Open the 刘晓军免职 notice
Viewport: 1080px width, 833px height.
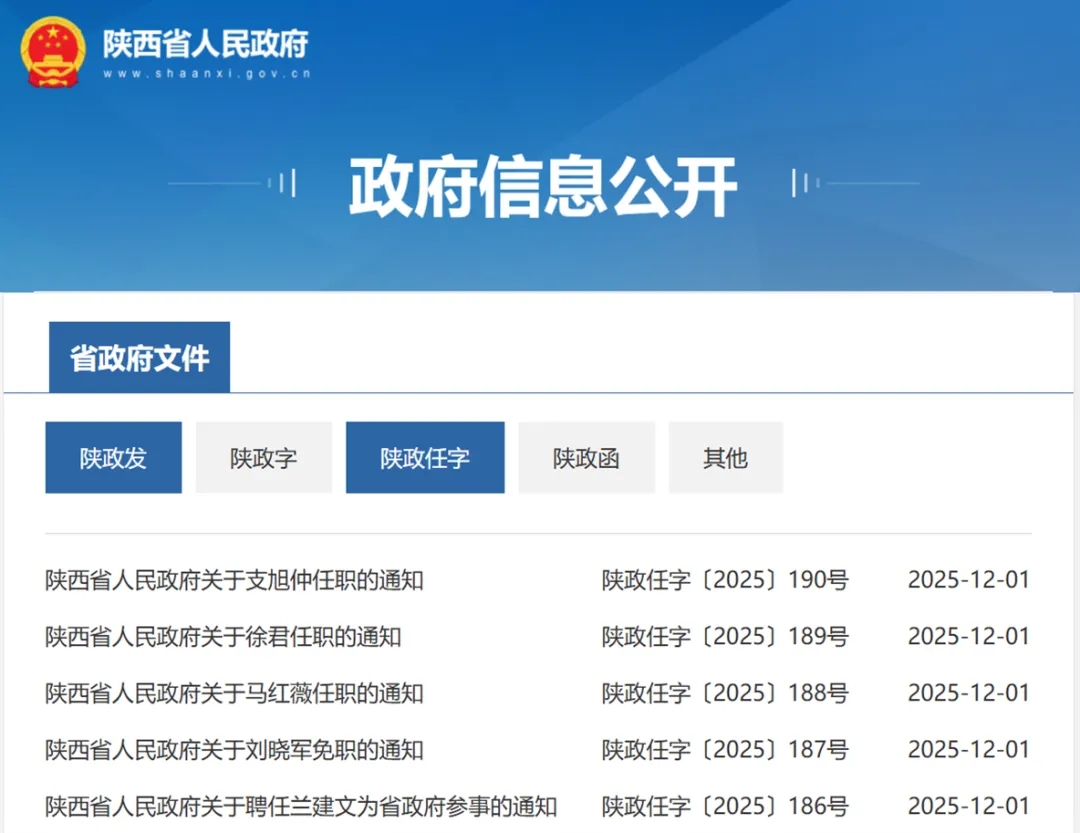coord(234,749)
